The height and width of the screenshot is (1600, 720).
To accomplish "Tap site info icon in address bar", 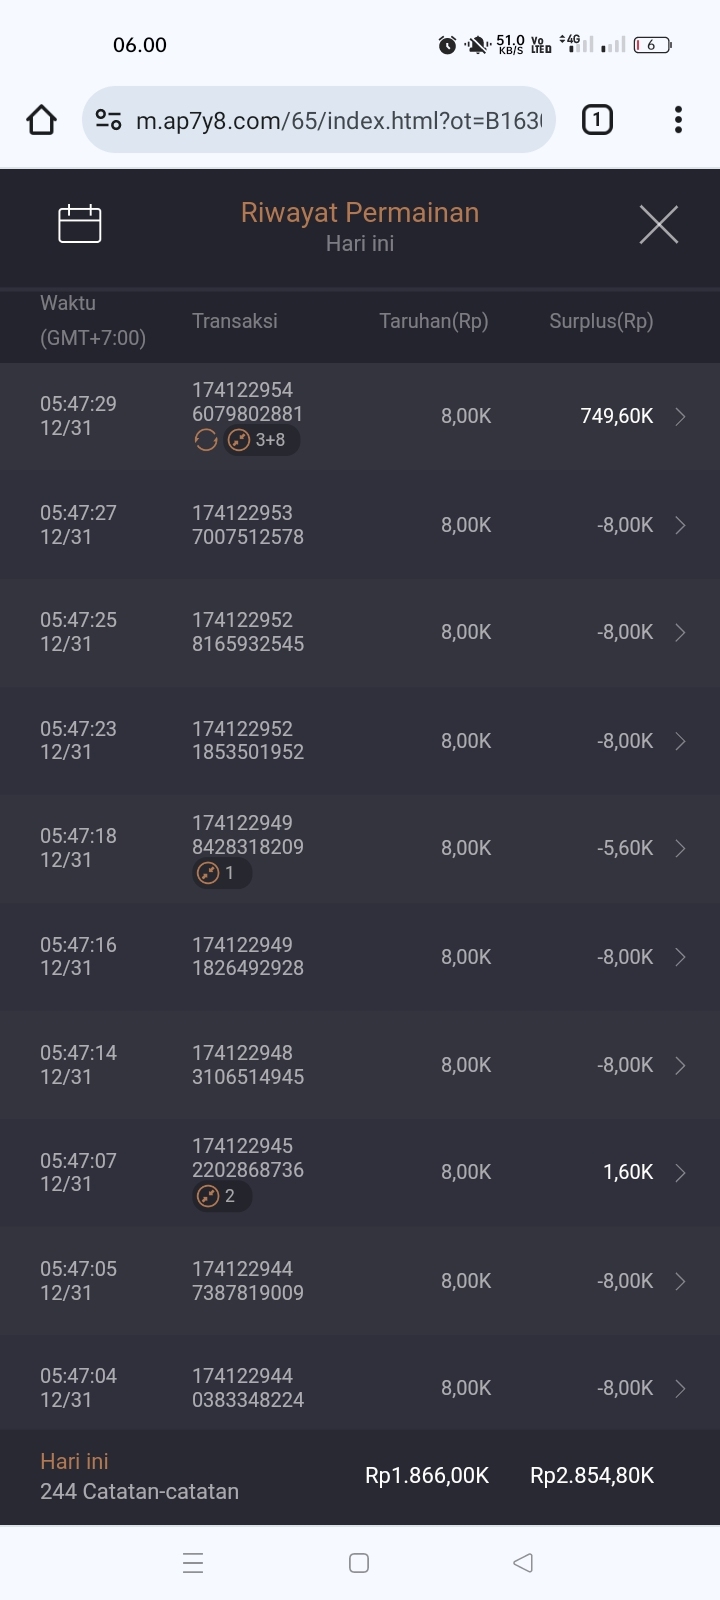I will coord(108,120).
